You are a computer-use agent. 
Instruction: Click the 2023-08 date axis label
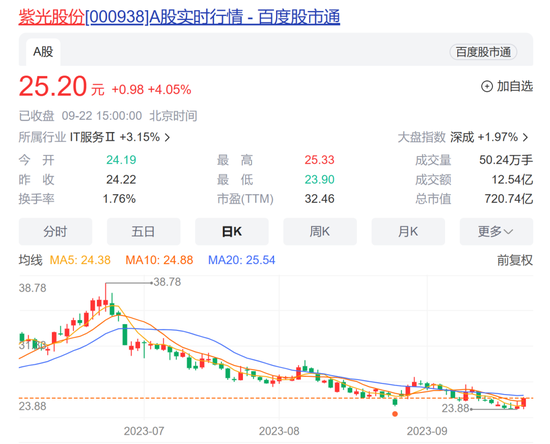pyautogui.click(x=279, y=431)
